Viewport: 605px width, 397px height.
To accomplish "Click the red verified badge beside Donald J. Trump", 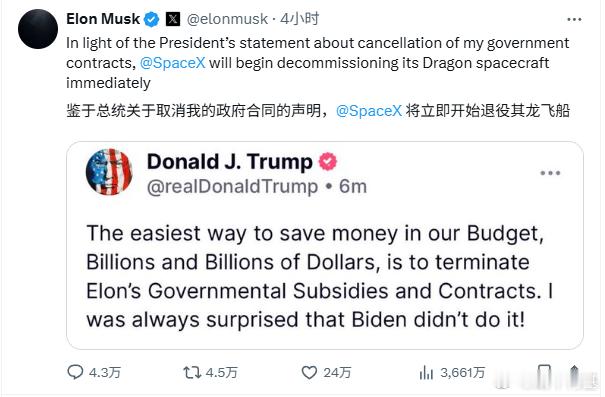I will pos(328,162).
